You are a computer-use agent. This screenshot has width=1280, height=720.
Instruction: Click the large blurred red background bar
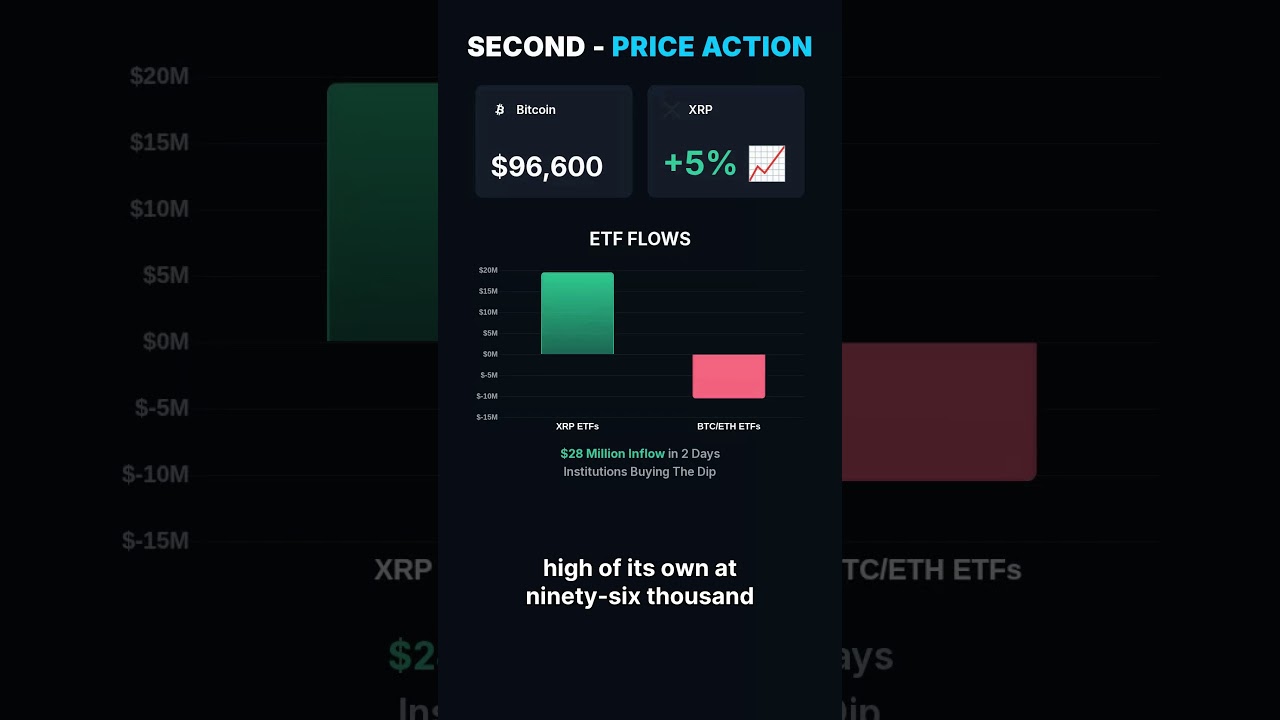pos(938,411)
